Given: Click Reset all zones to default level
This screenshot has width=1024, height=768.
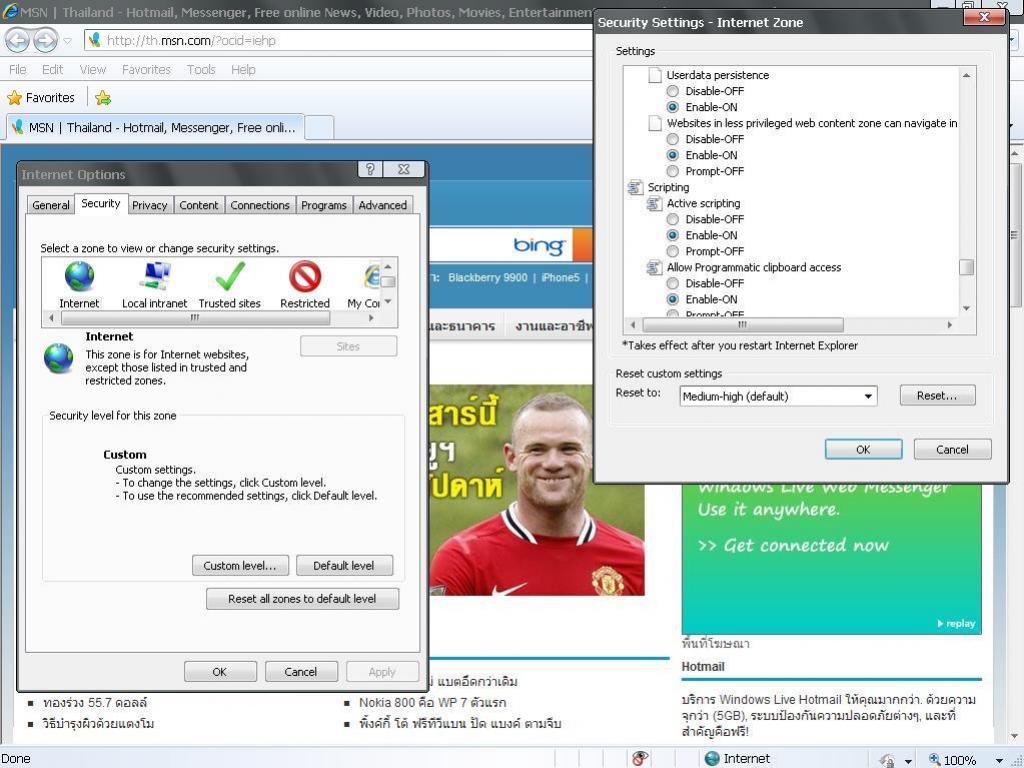Looking at the screenshot, I should (x=302, y=599).
